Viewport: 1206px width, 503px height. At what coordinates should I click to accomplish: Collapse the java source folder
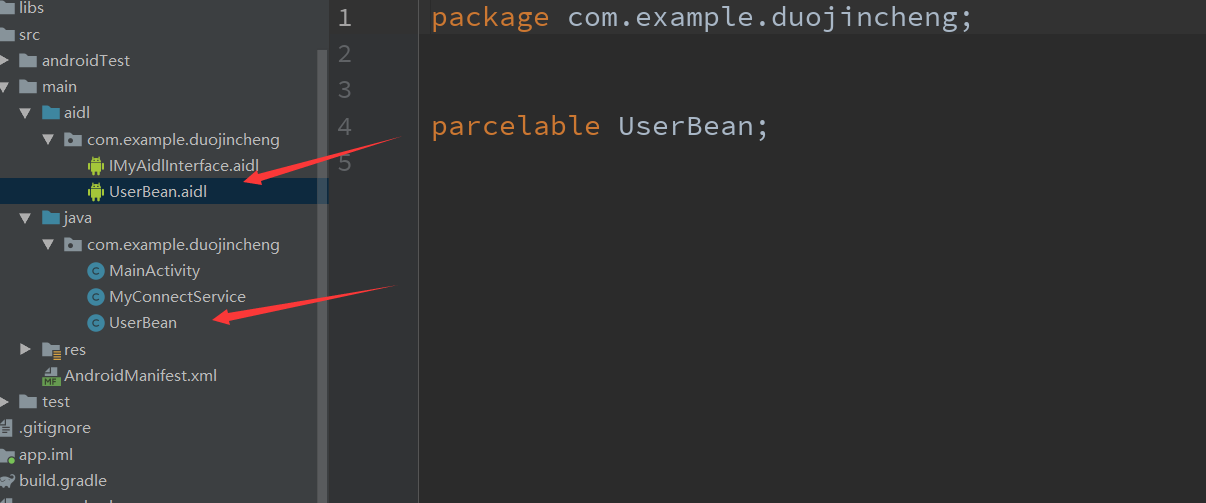click(27, 218)
